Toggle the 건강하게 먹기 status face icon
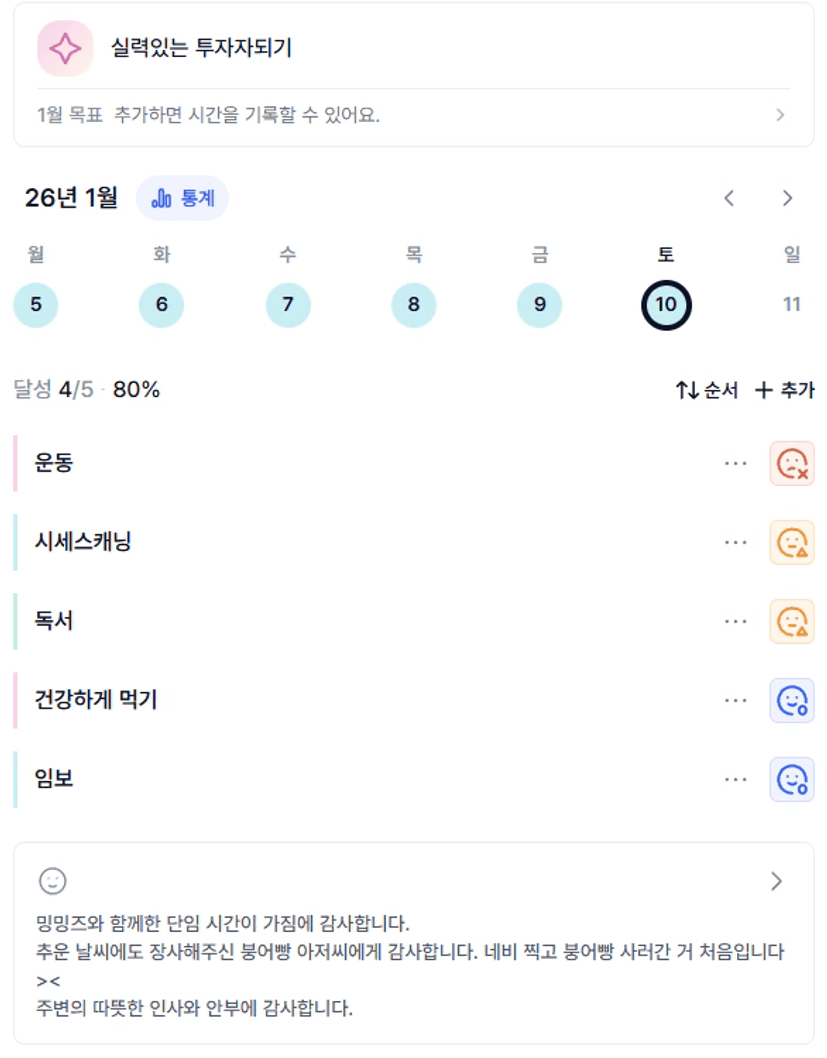 click(792, 700)
